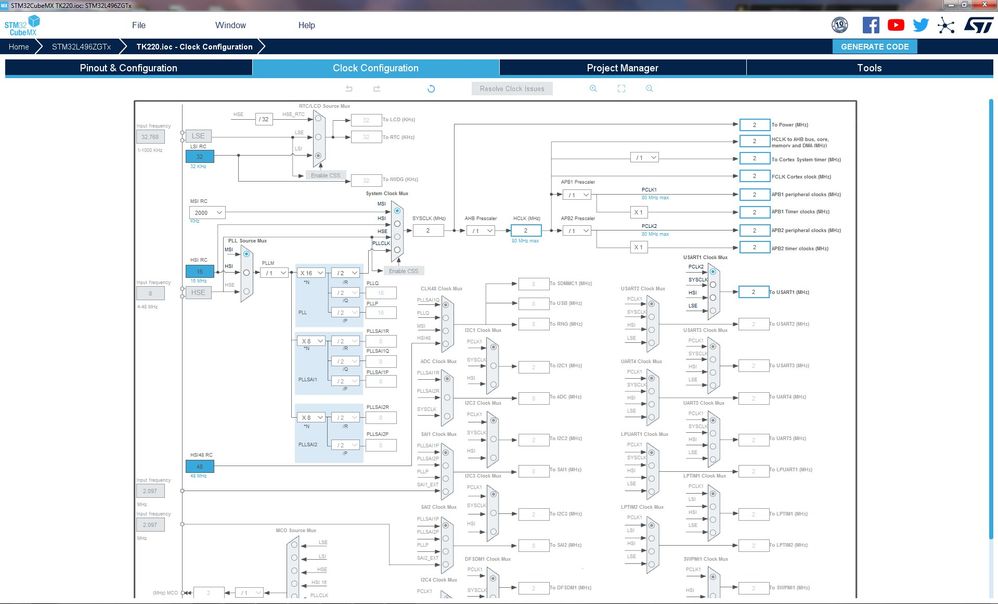Switch to Pinout & Configuration tab
Screen dimensions: 998x604
129,67
